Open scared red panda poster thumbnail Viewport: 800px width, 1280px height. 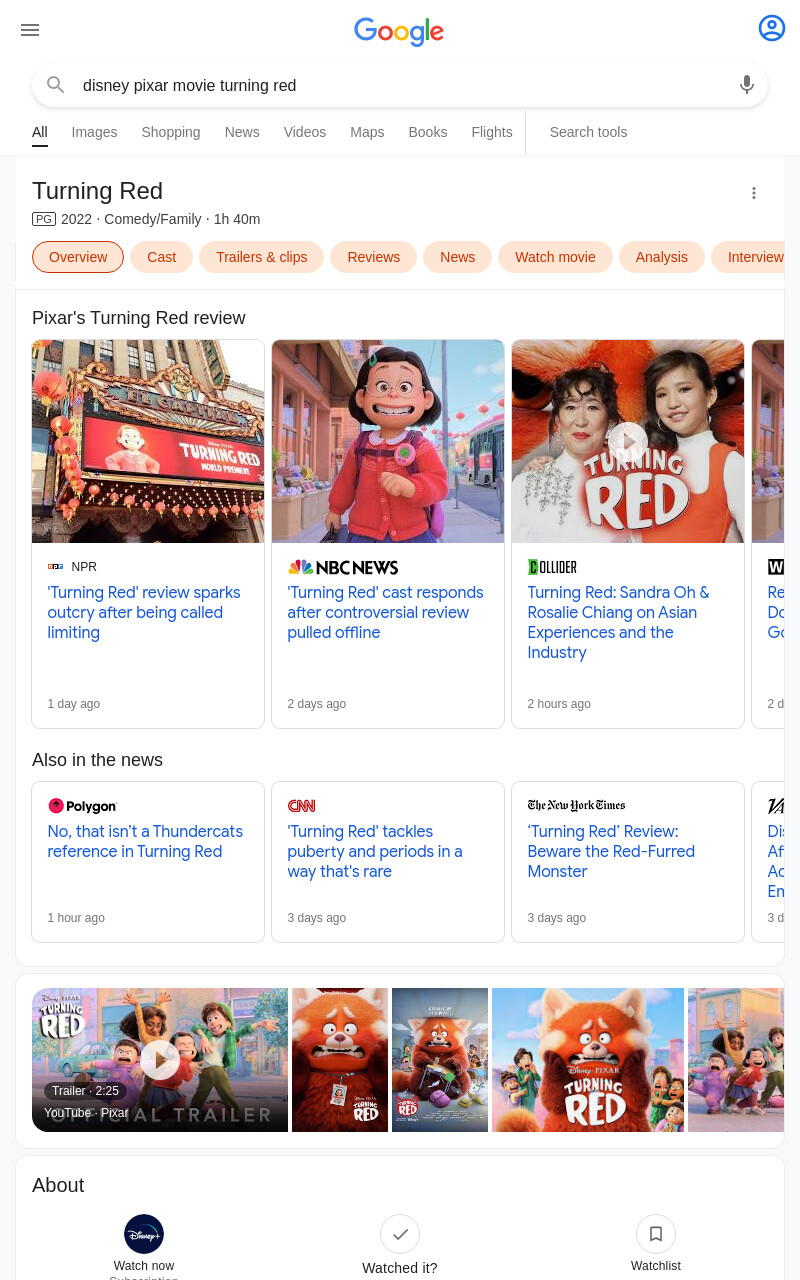click(x=340, y=1060)
